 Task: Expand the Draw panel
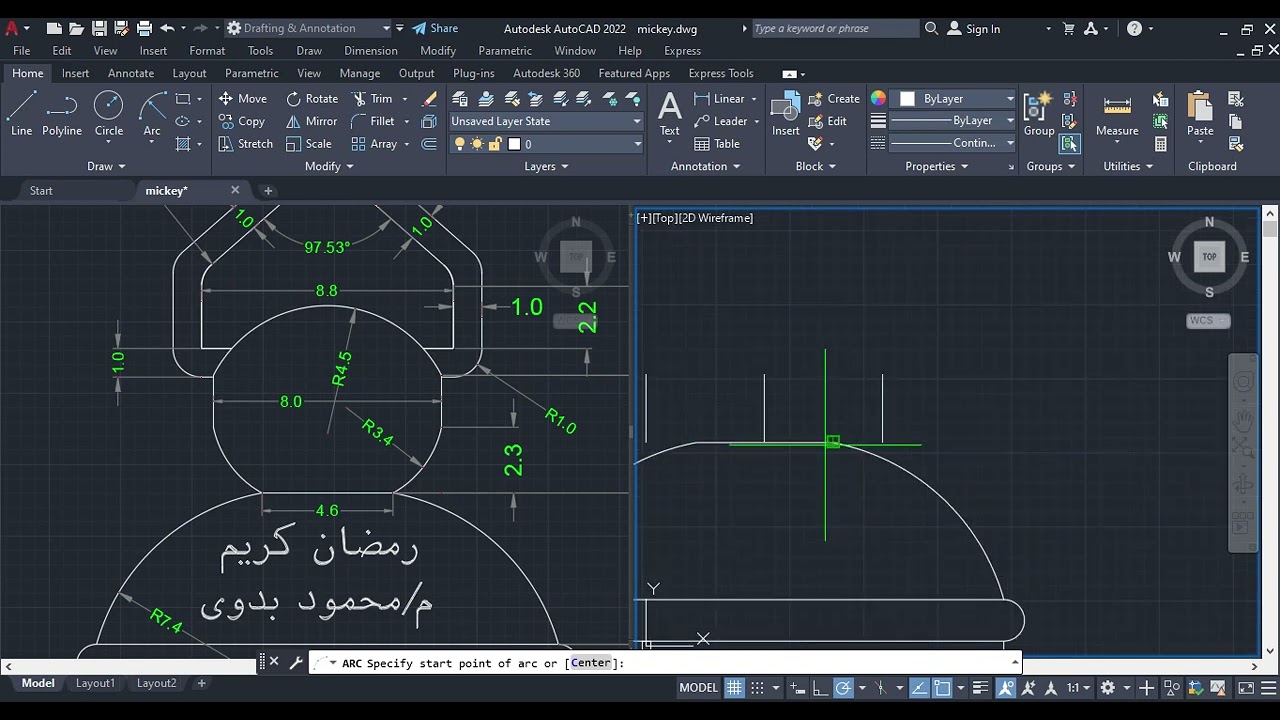click(106, 166)
